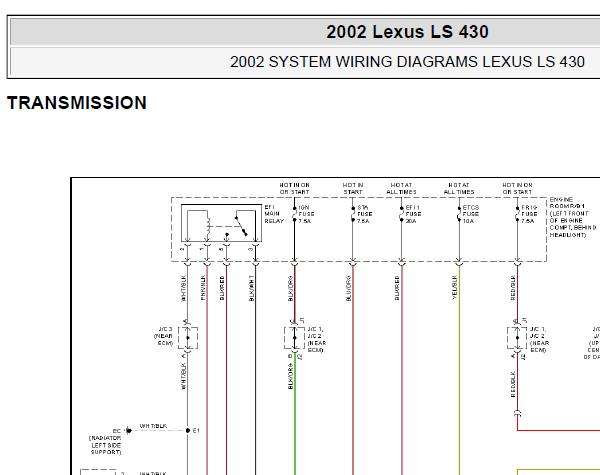This screenshot has width=600, height=475.
Task: Click WHT/BLK wire label above J/C 3
Action: [x=183, y=288]
